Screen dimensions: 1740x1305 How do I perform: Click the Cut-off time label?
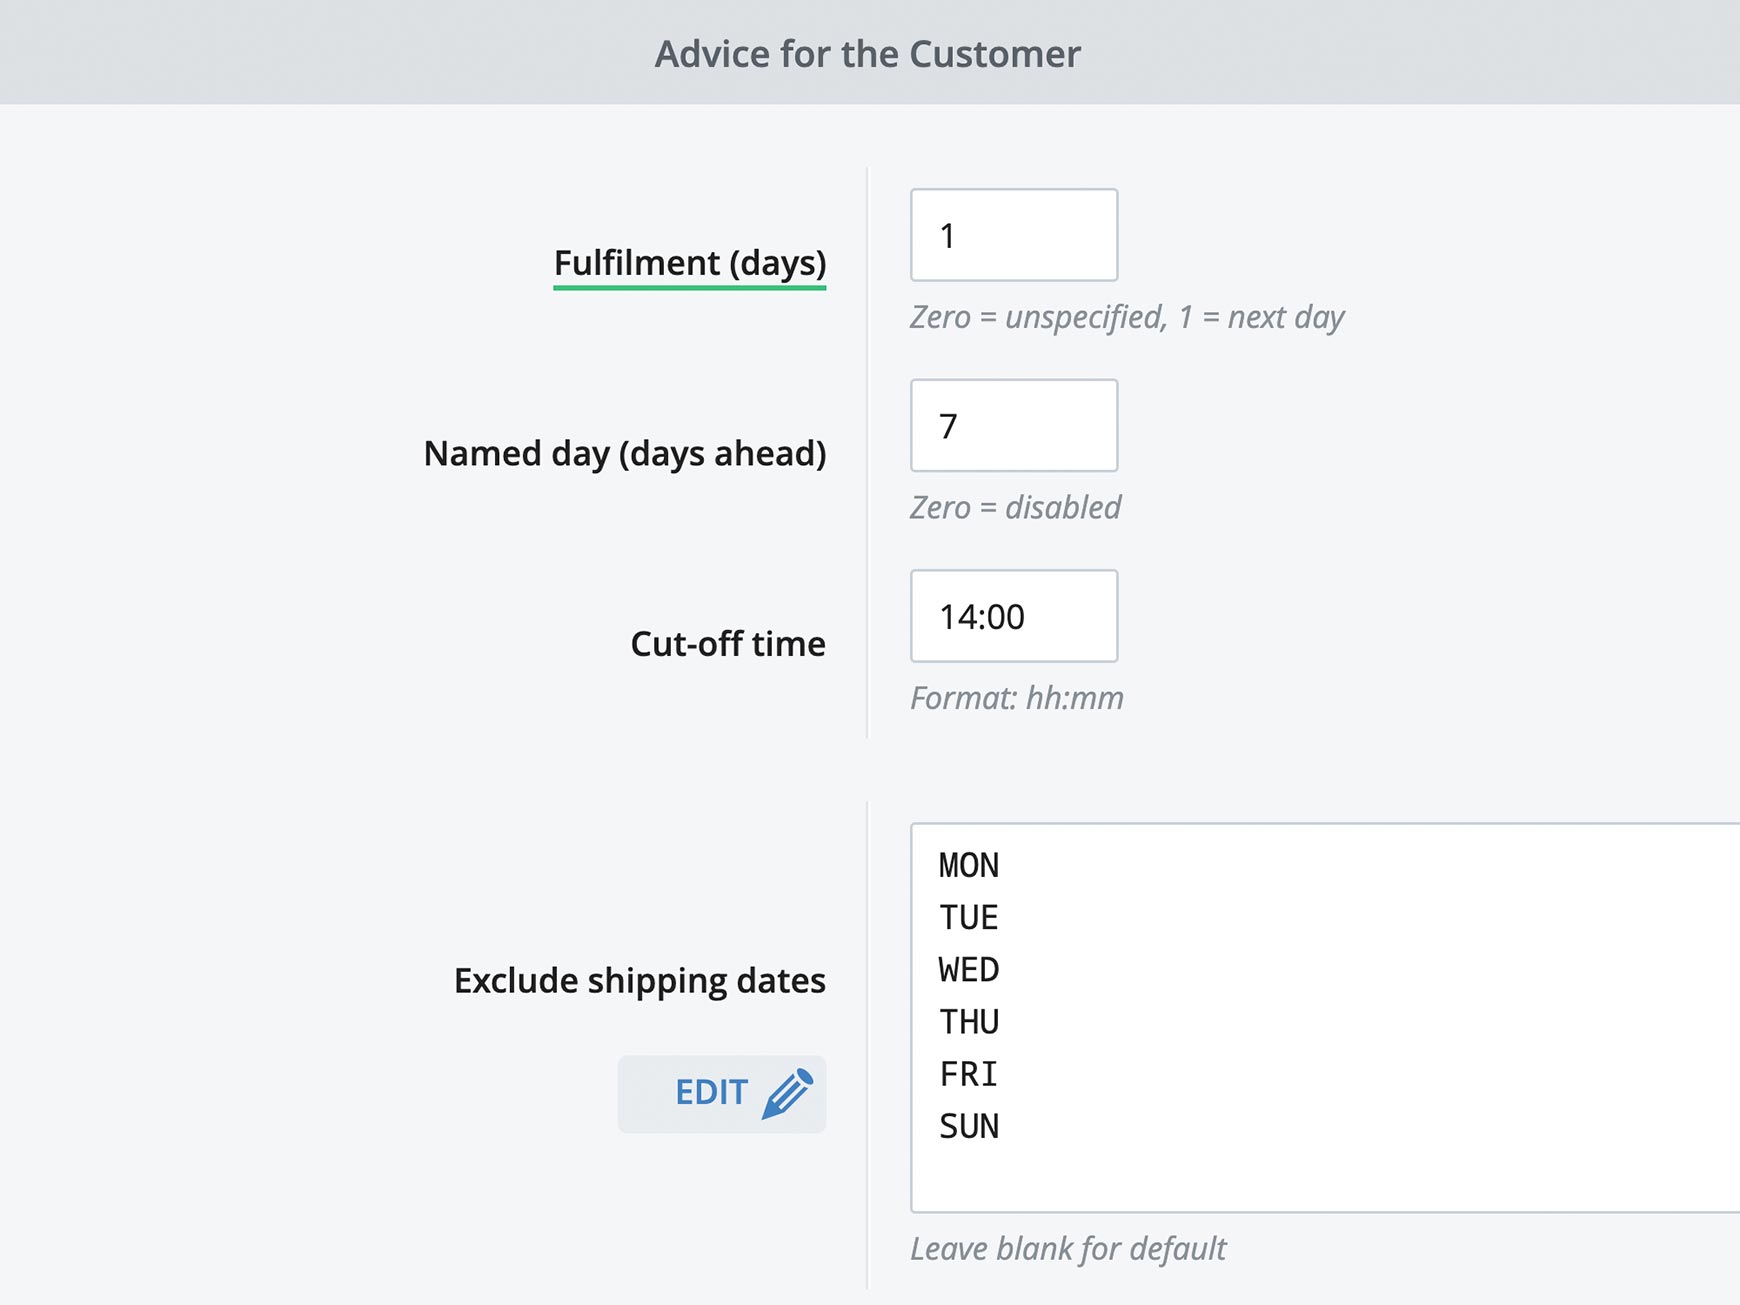coord(728,643)
